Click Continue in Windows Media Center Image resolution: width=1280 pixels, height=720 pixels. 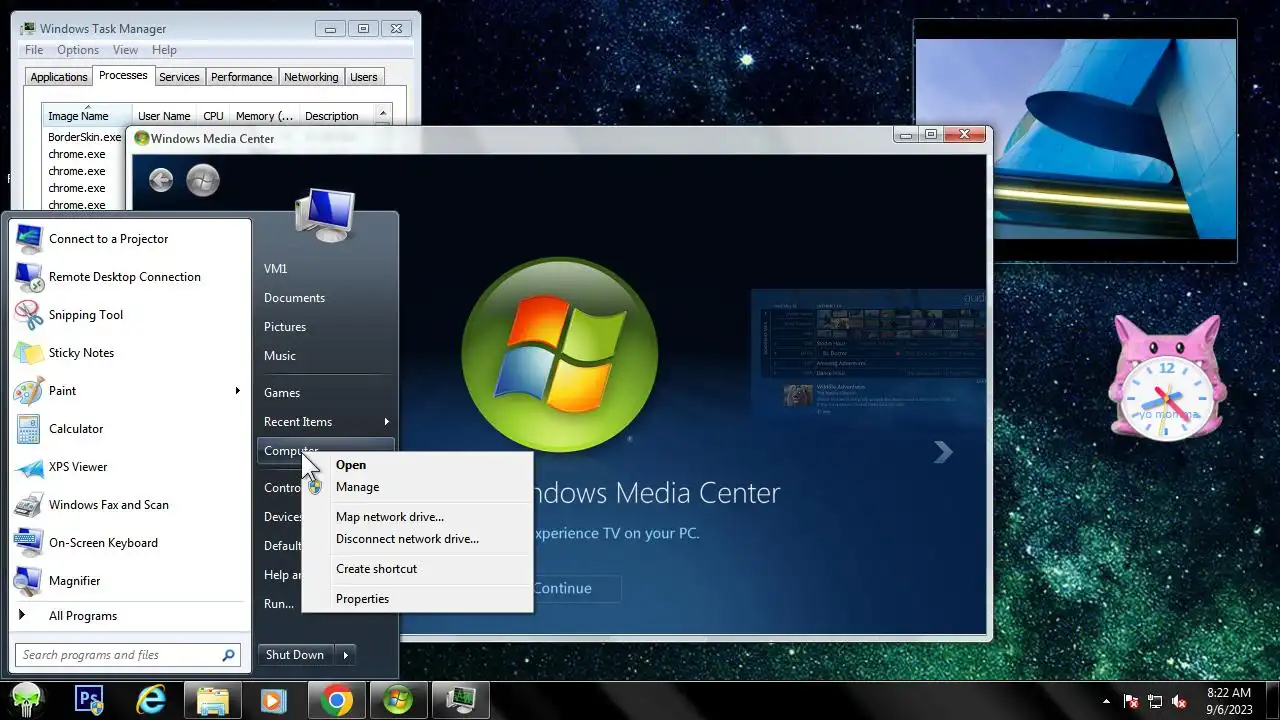(x=562, y=588)
